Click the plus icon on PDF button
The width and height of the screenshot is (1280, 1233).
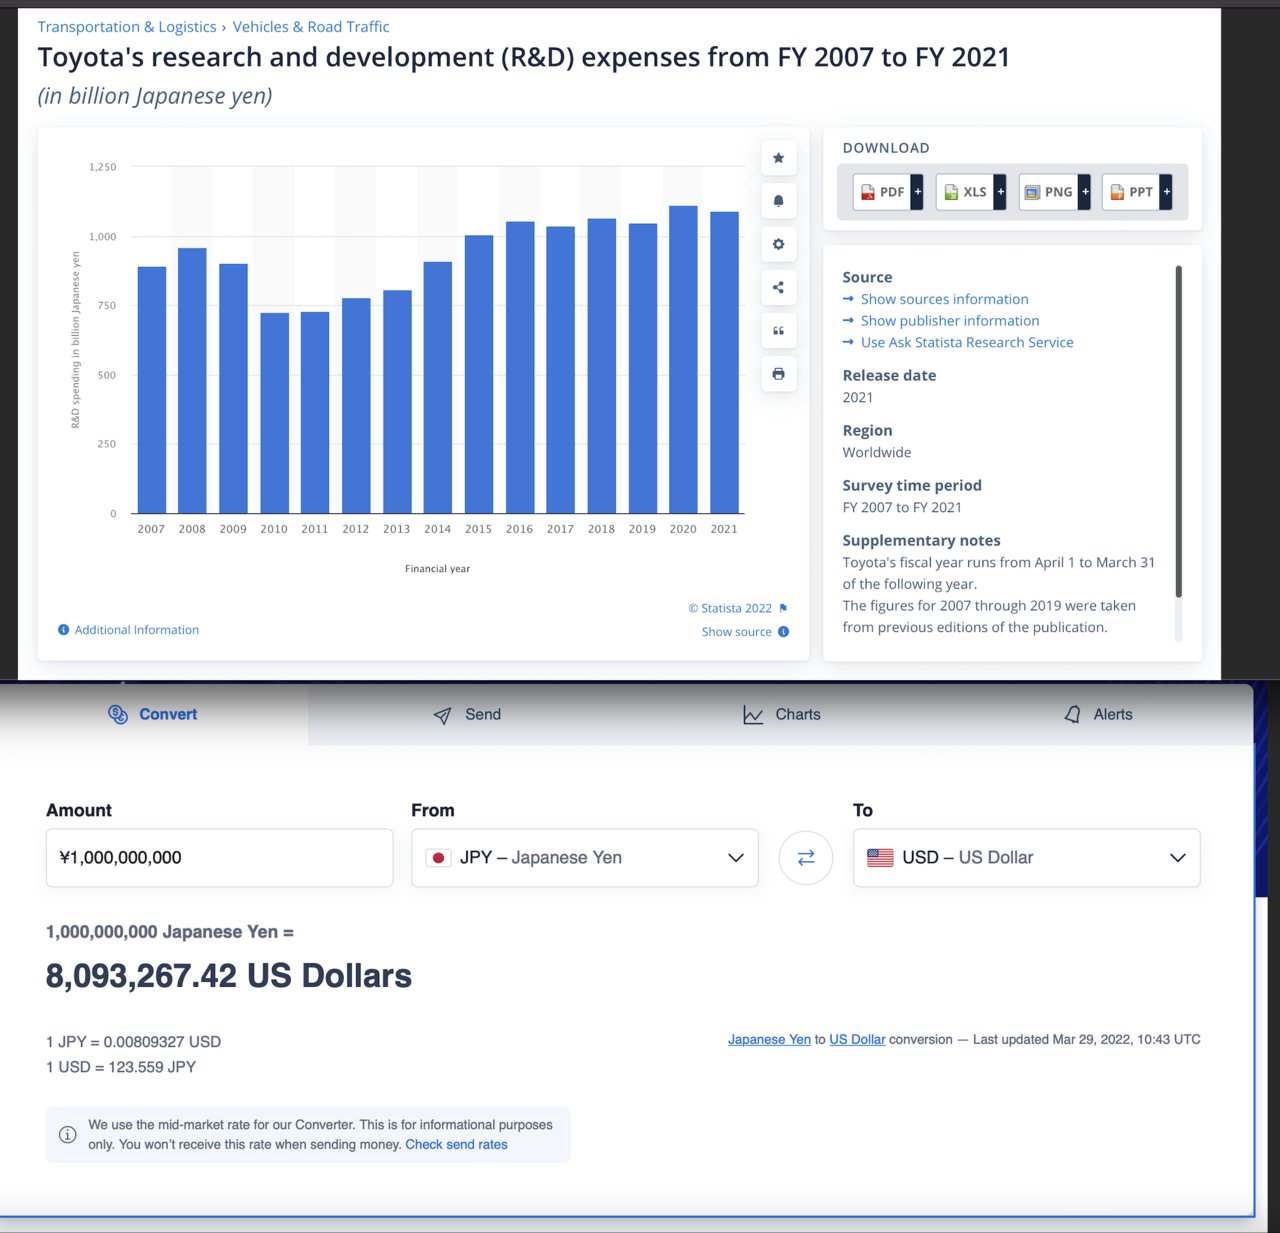(917, 192)
